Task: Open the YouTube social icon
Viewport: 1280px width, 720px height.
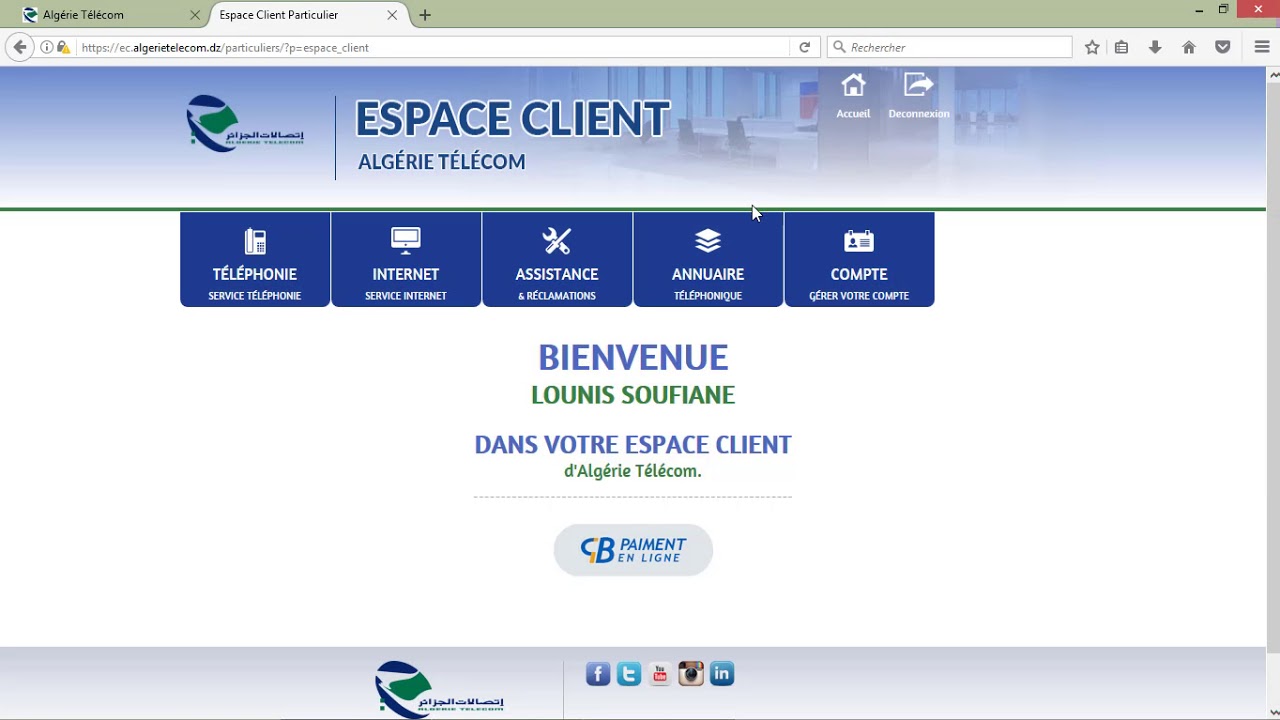Action: tap(660, 674)
